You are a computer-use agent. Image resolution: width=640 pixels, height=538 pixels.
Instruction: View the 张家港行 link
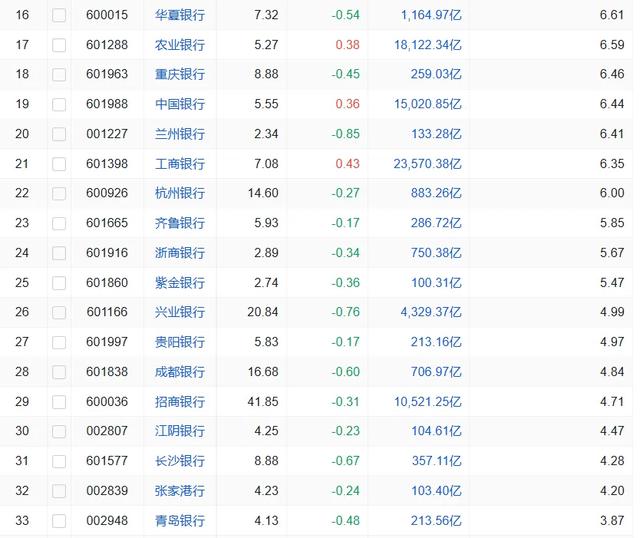(x=180, y=491)
